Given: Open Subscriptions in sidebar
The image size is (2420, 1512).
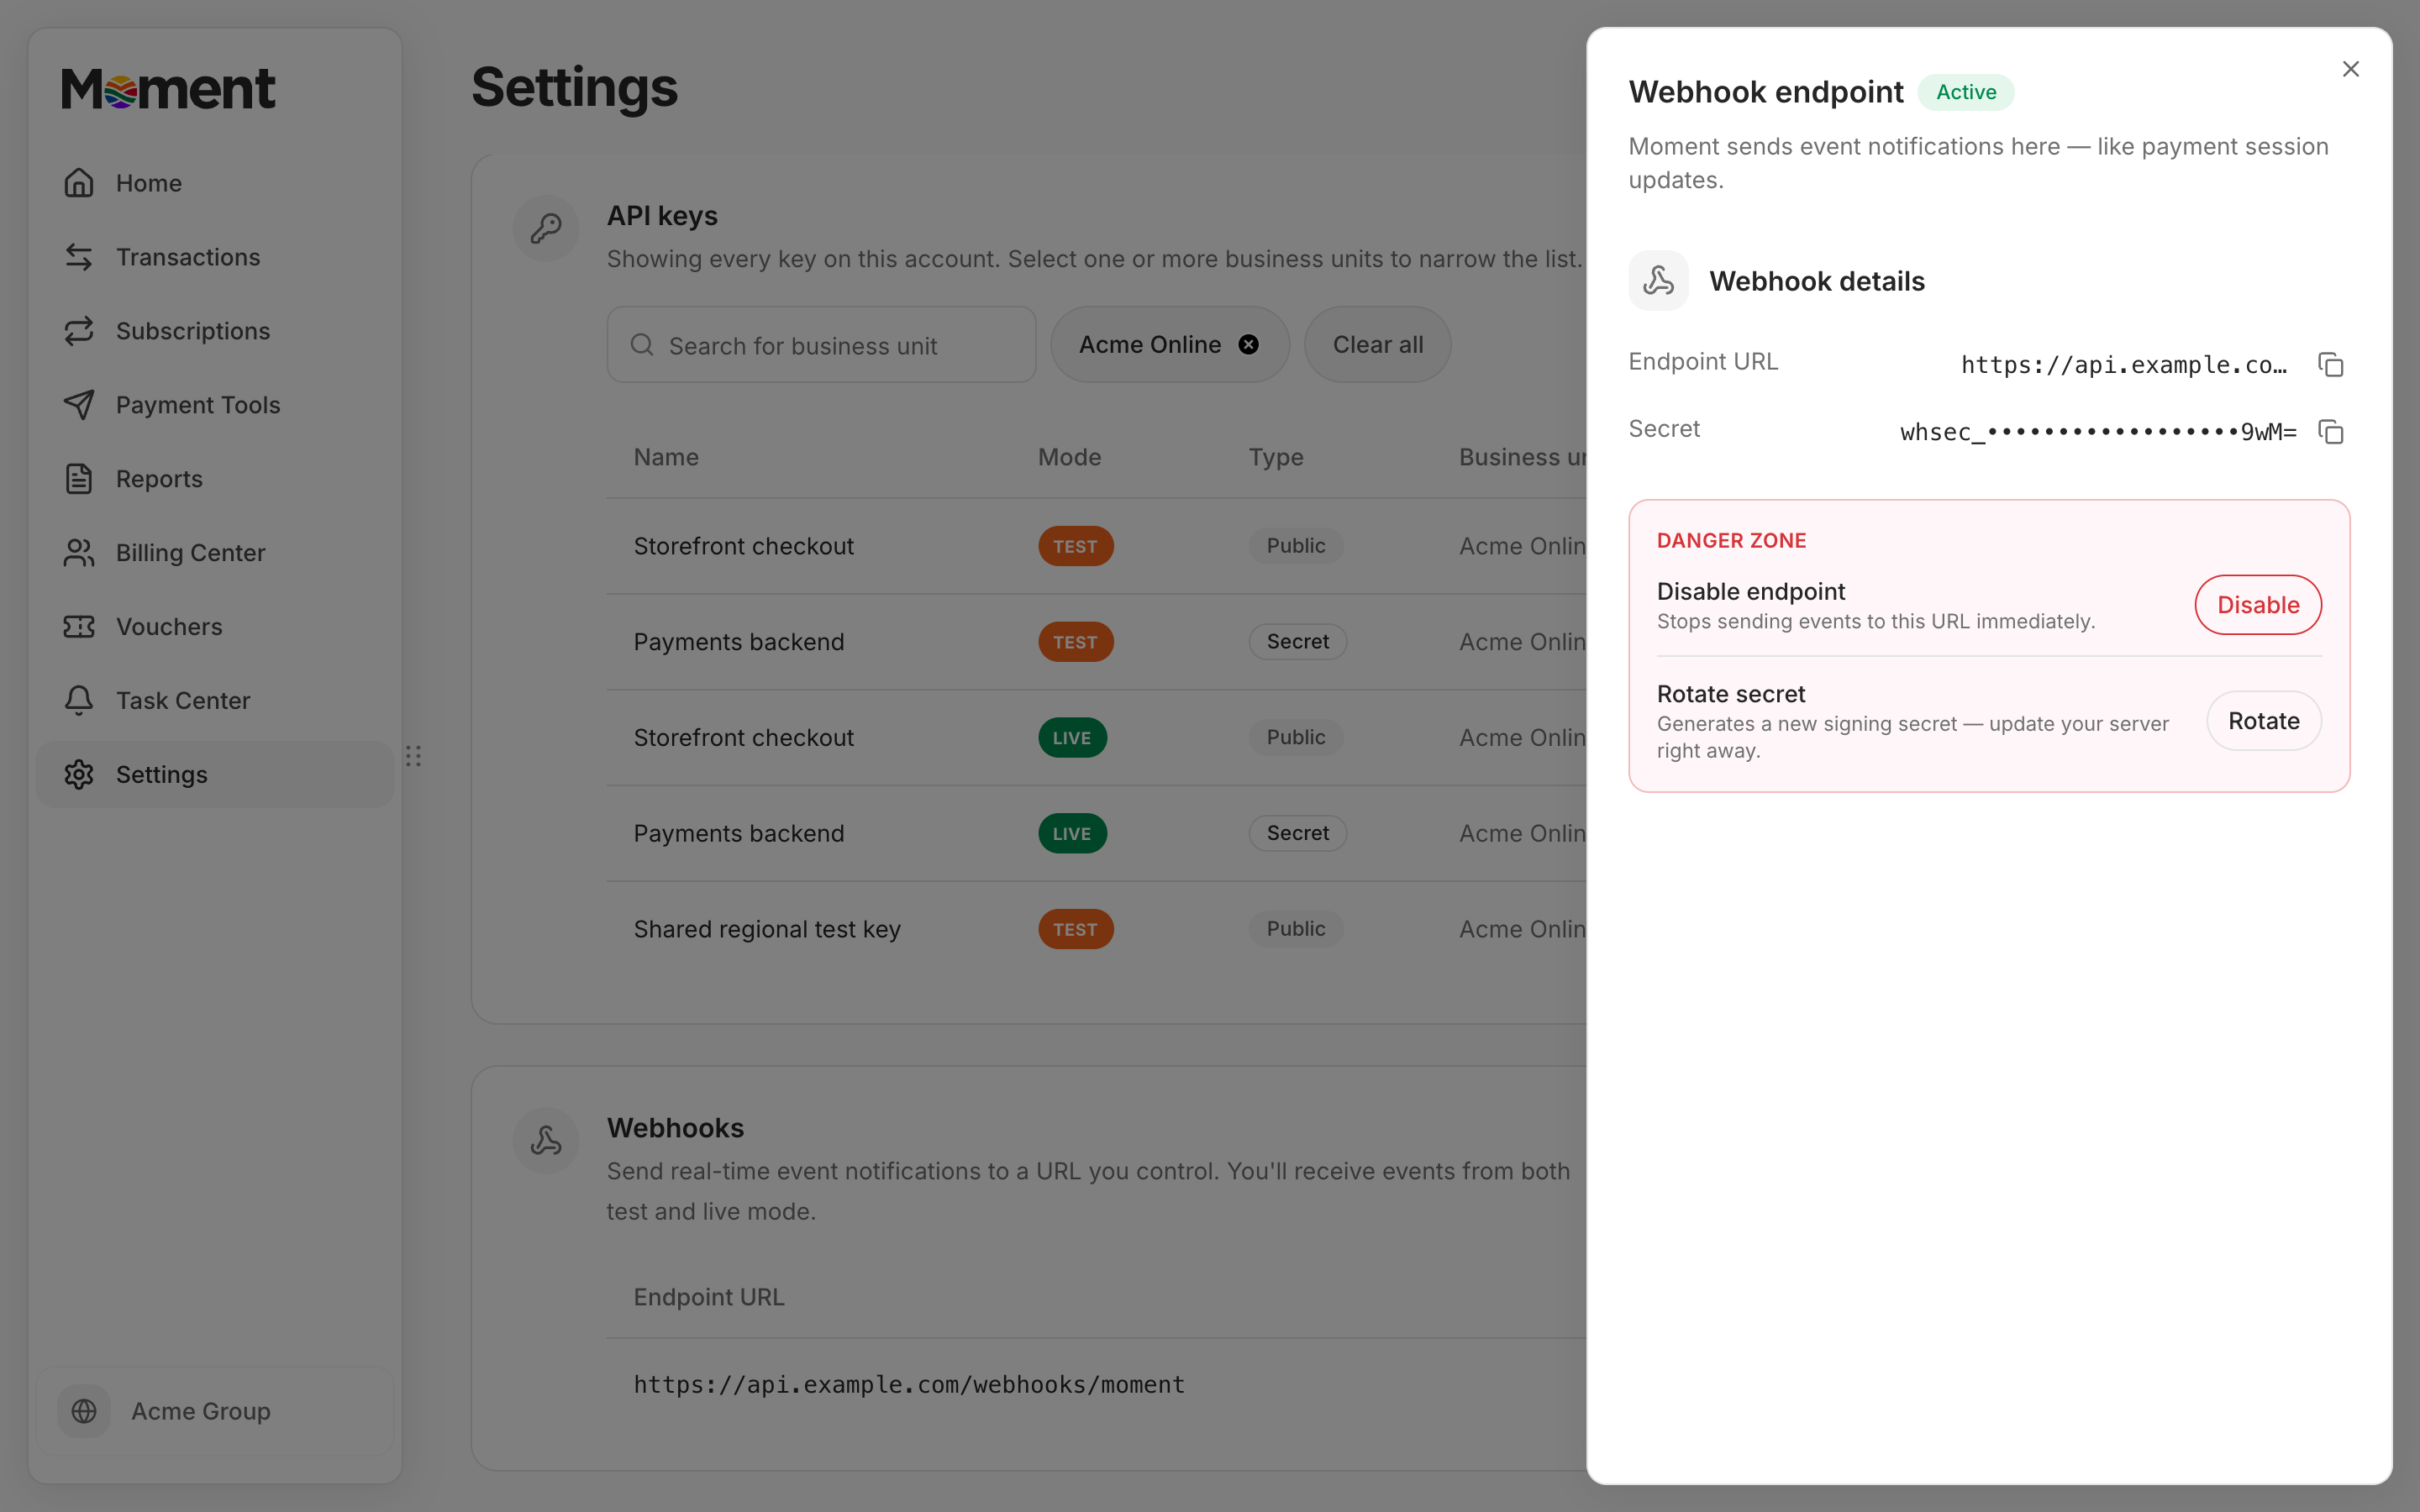Looking at the screenshot, I should (x=214, y=331).
